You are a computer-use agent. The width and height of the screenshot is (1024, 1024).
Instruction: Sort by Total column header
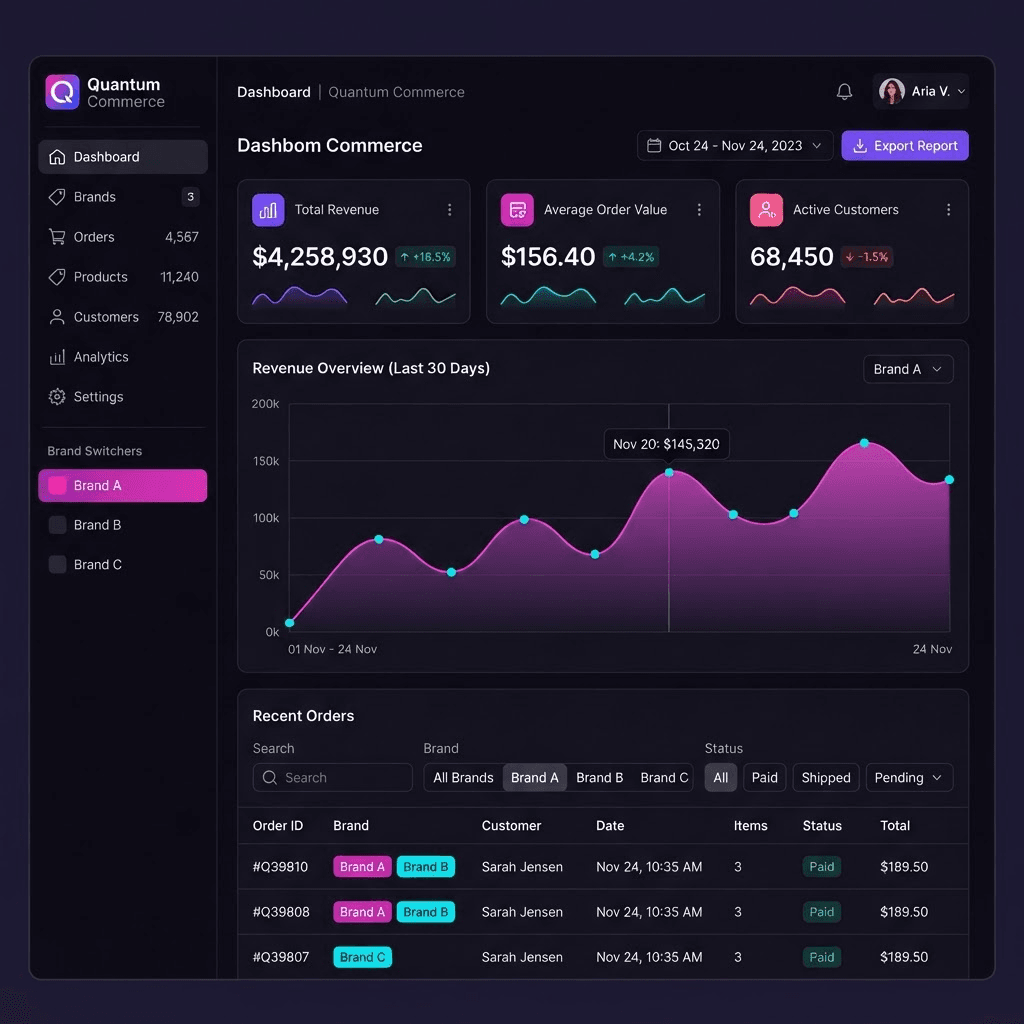coord(895,825)
